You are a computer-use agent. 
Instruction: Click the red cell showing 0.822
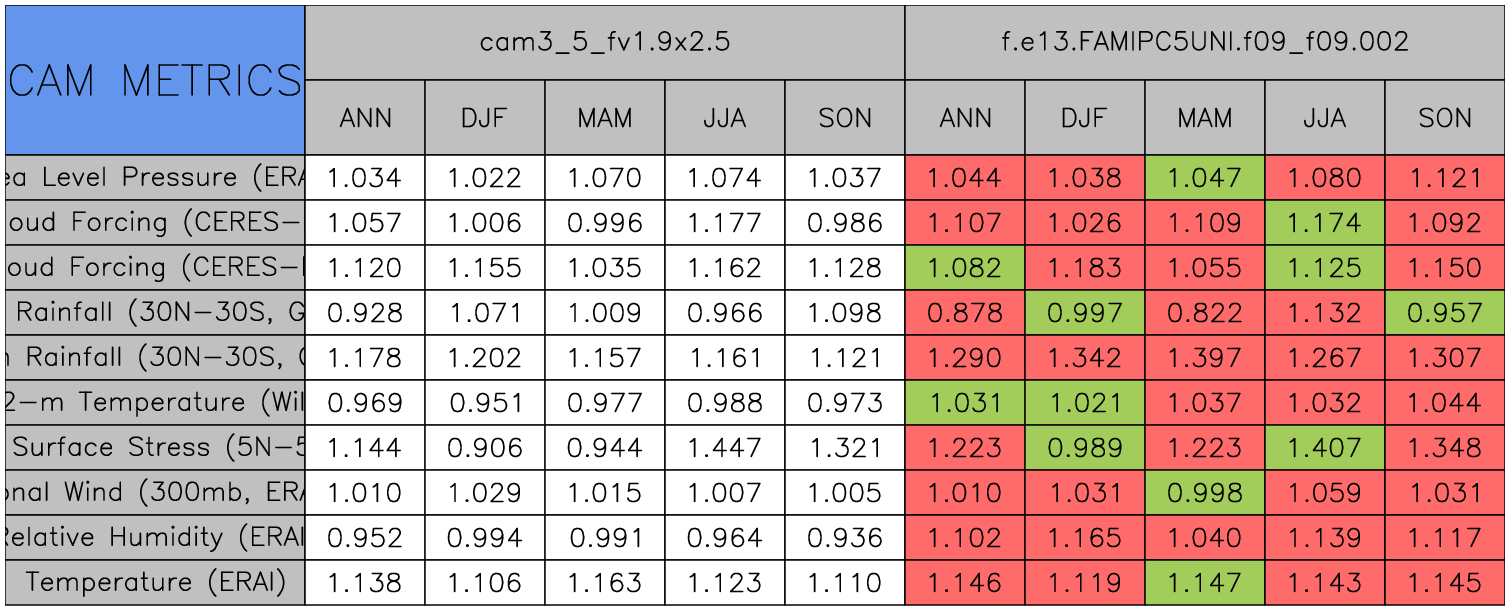1204,313
